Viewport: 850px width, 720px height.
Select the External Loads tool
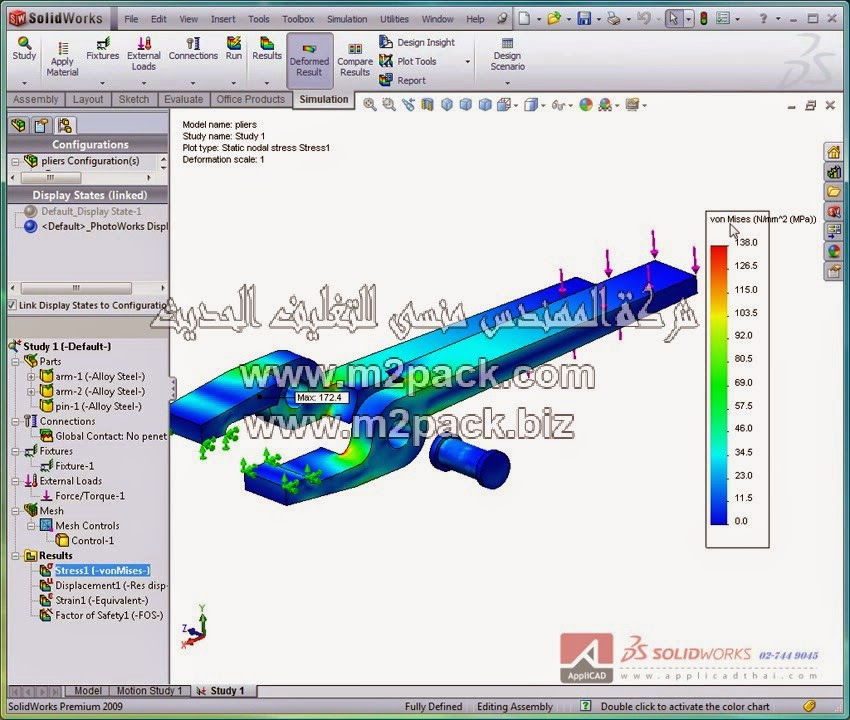click(144, 54)
